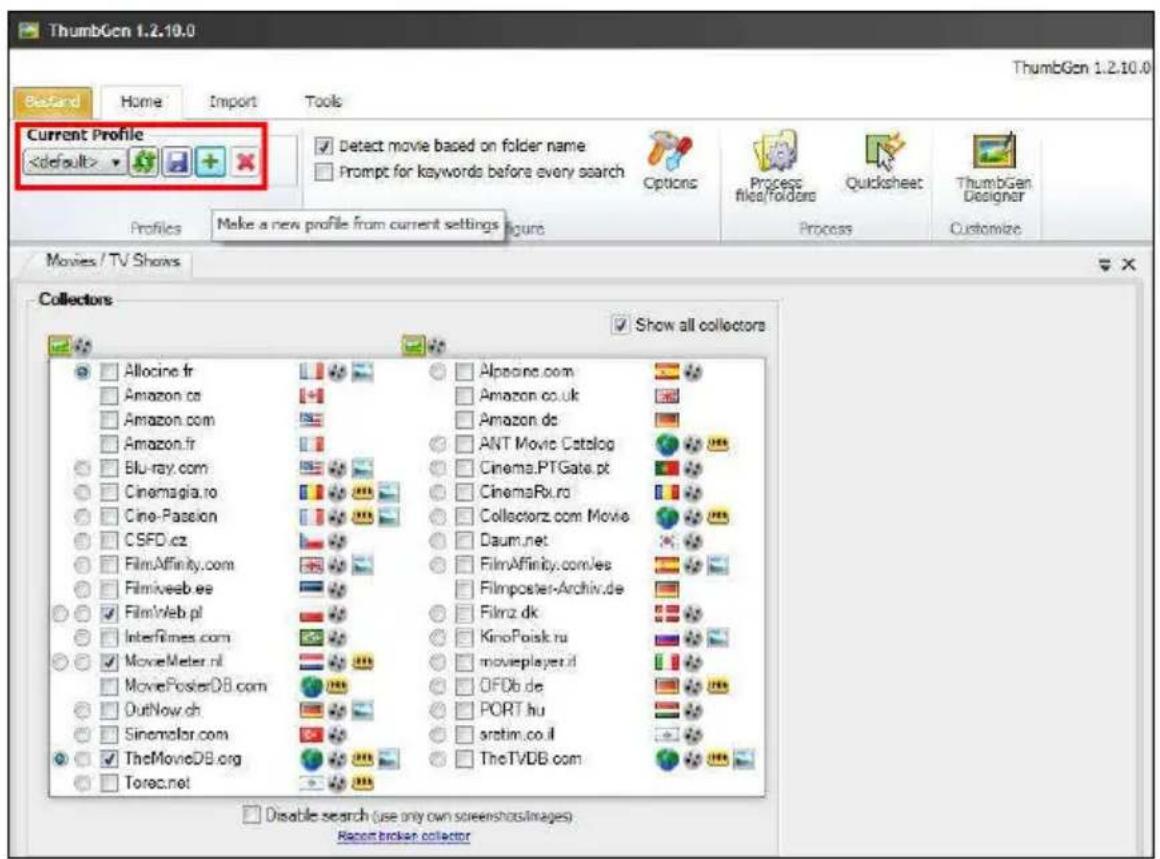Switch to the Tools ribbon tab
Viewport: 1160px width, 859px height.
tap(323, 101)
